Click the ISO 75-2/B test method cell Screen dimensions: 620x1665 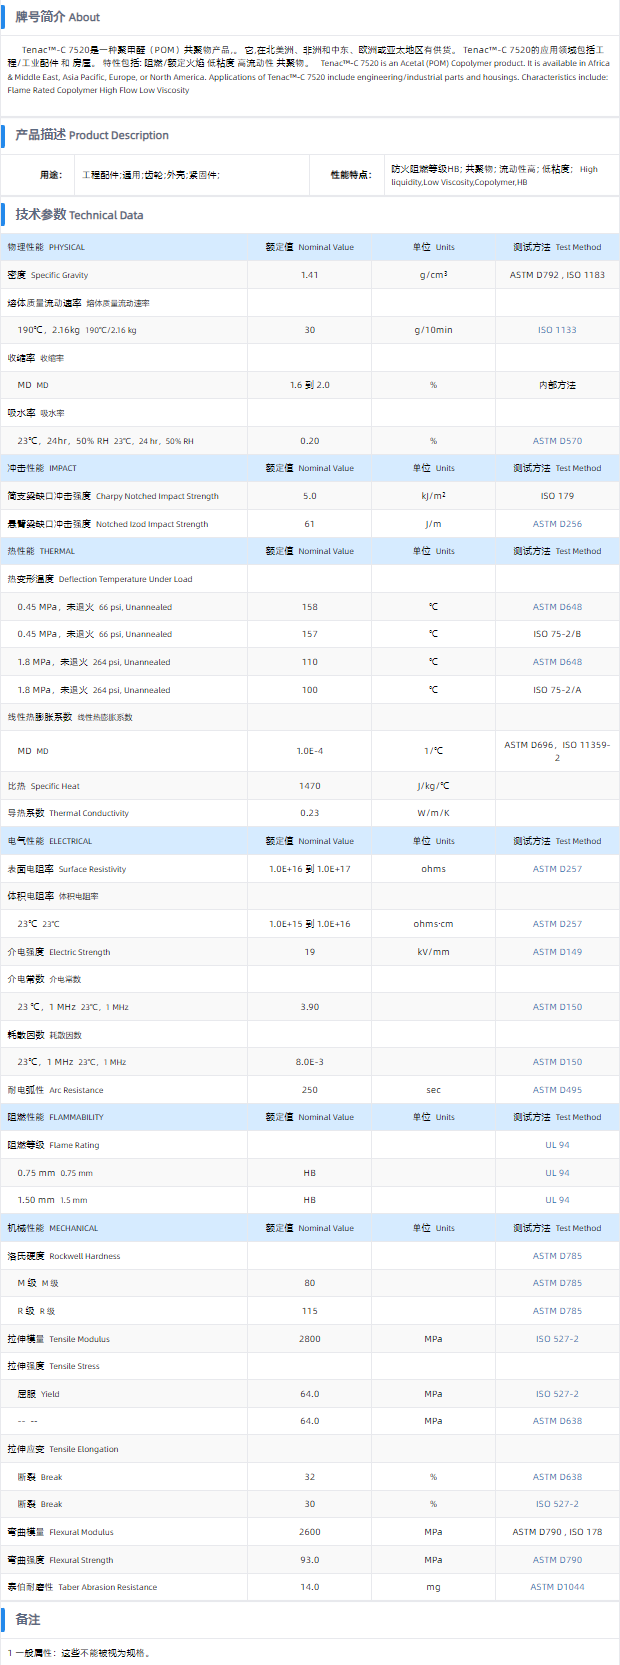(557, 634)
